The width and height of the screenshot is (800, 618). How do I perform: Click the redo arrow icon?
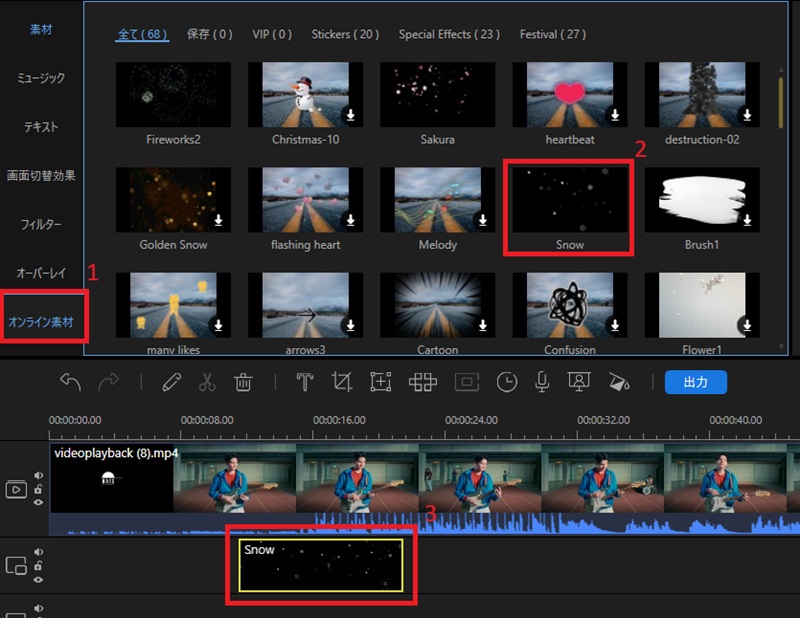click(108, 382)
